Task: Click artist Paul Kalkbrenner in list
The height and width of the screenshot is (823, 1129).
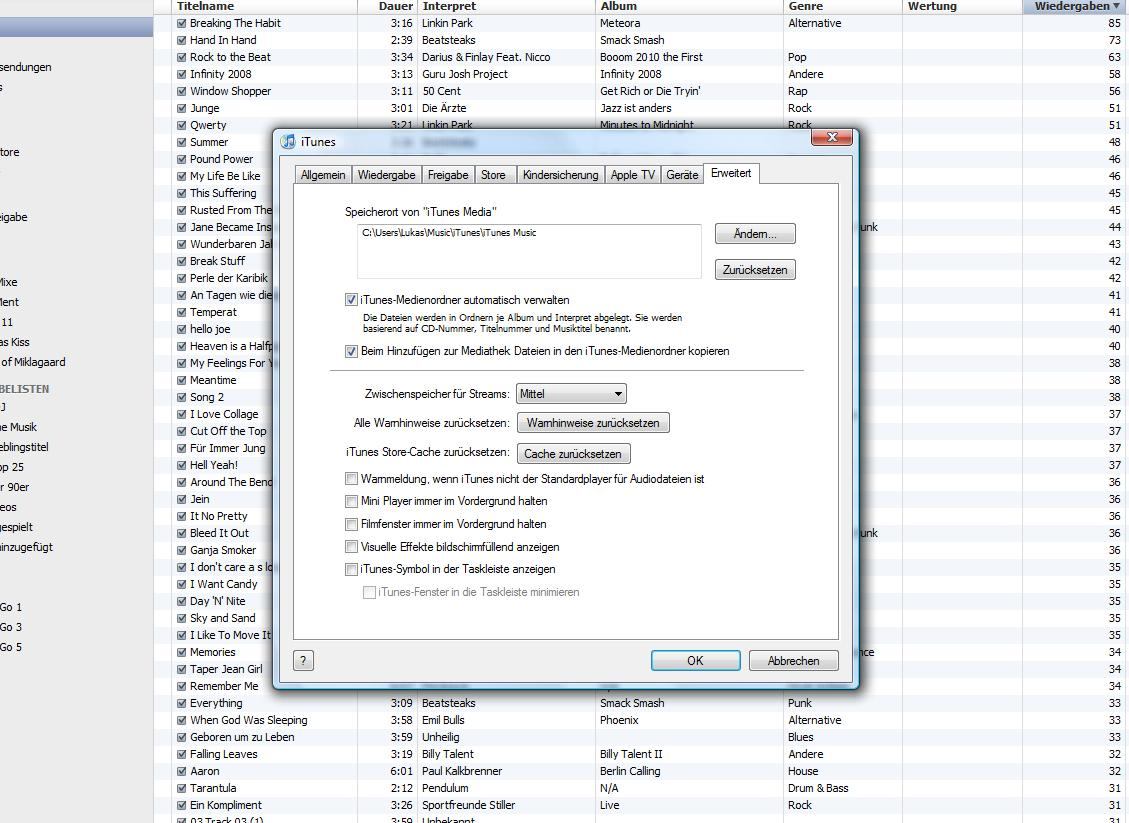Action: [x=462, y=770]
